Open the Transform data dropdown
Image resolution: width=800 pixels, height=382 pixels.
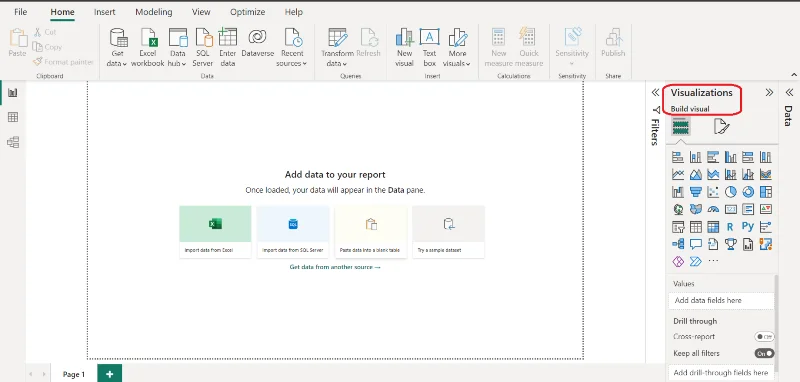coord(337,48)
